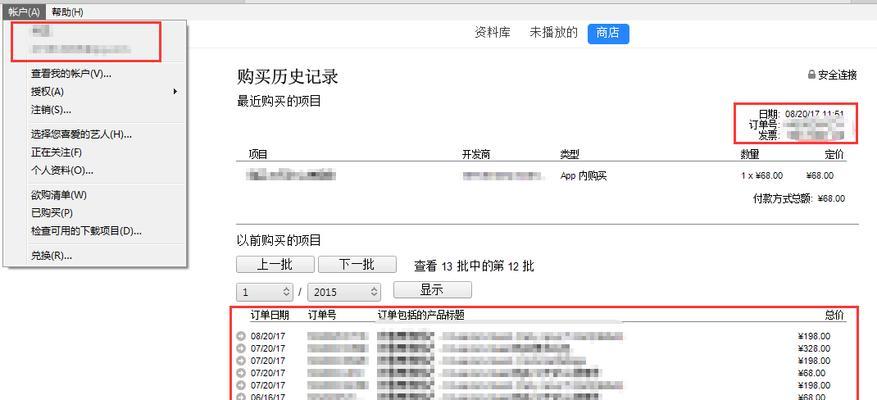This screenshot has height=400, width=877.
Task: Choose 检查可用的下载项目(D)... menu item
Action: (86, 230)
